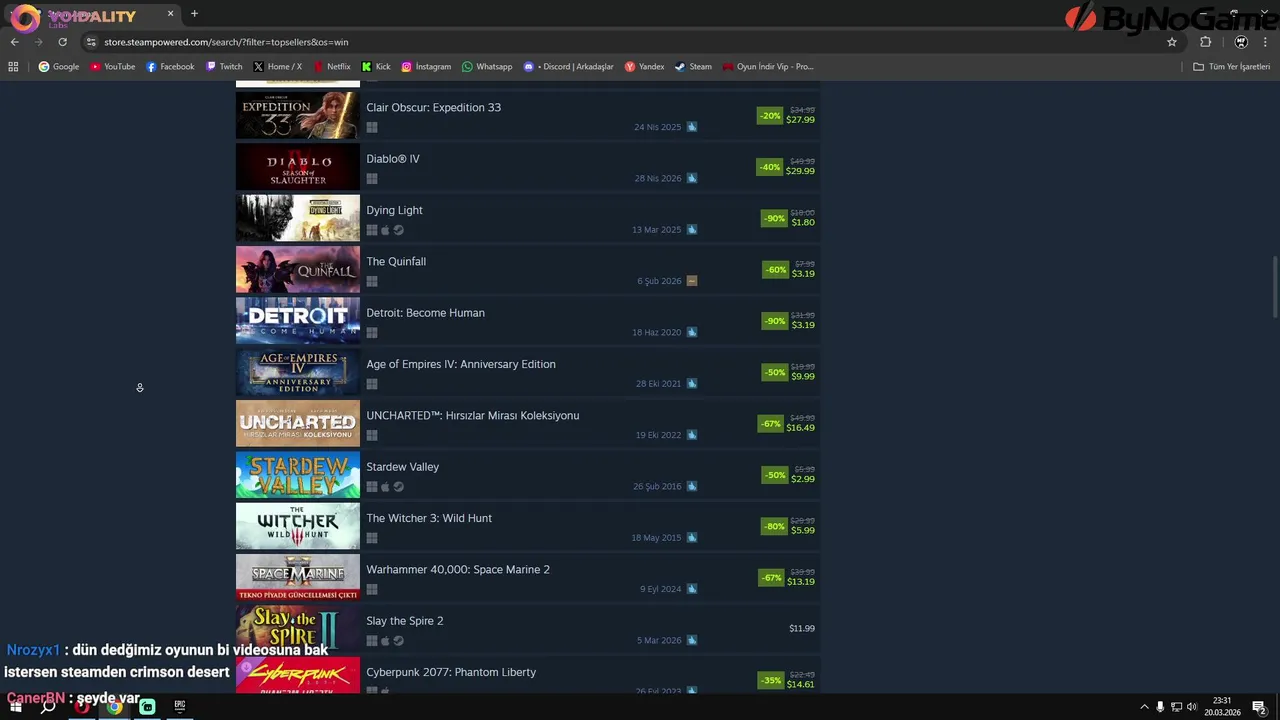This screenshot has height=720, width=1280.
Task: Open the Stardew Valley title
Action: tap(402, 467)
